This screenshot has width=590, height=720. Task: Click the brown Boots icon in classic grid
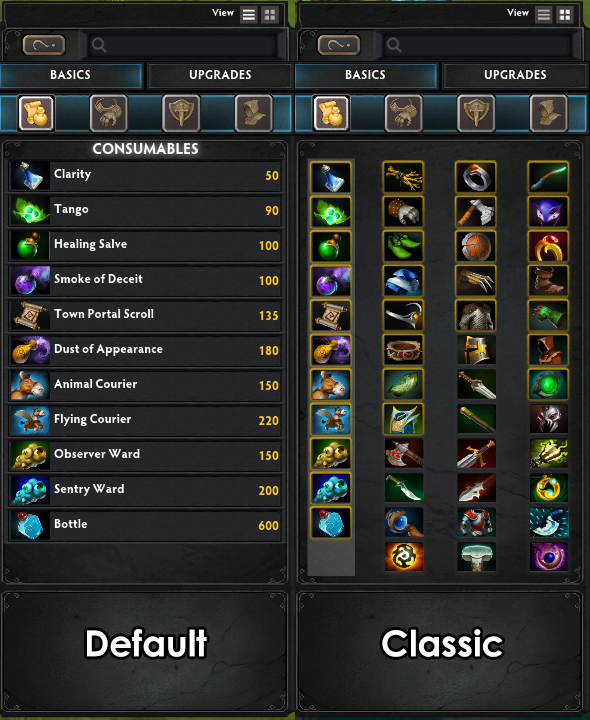(548, 281)
